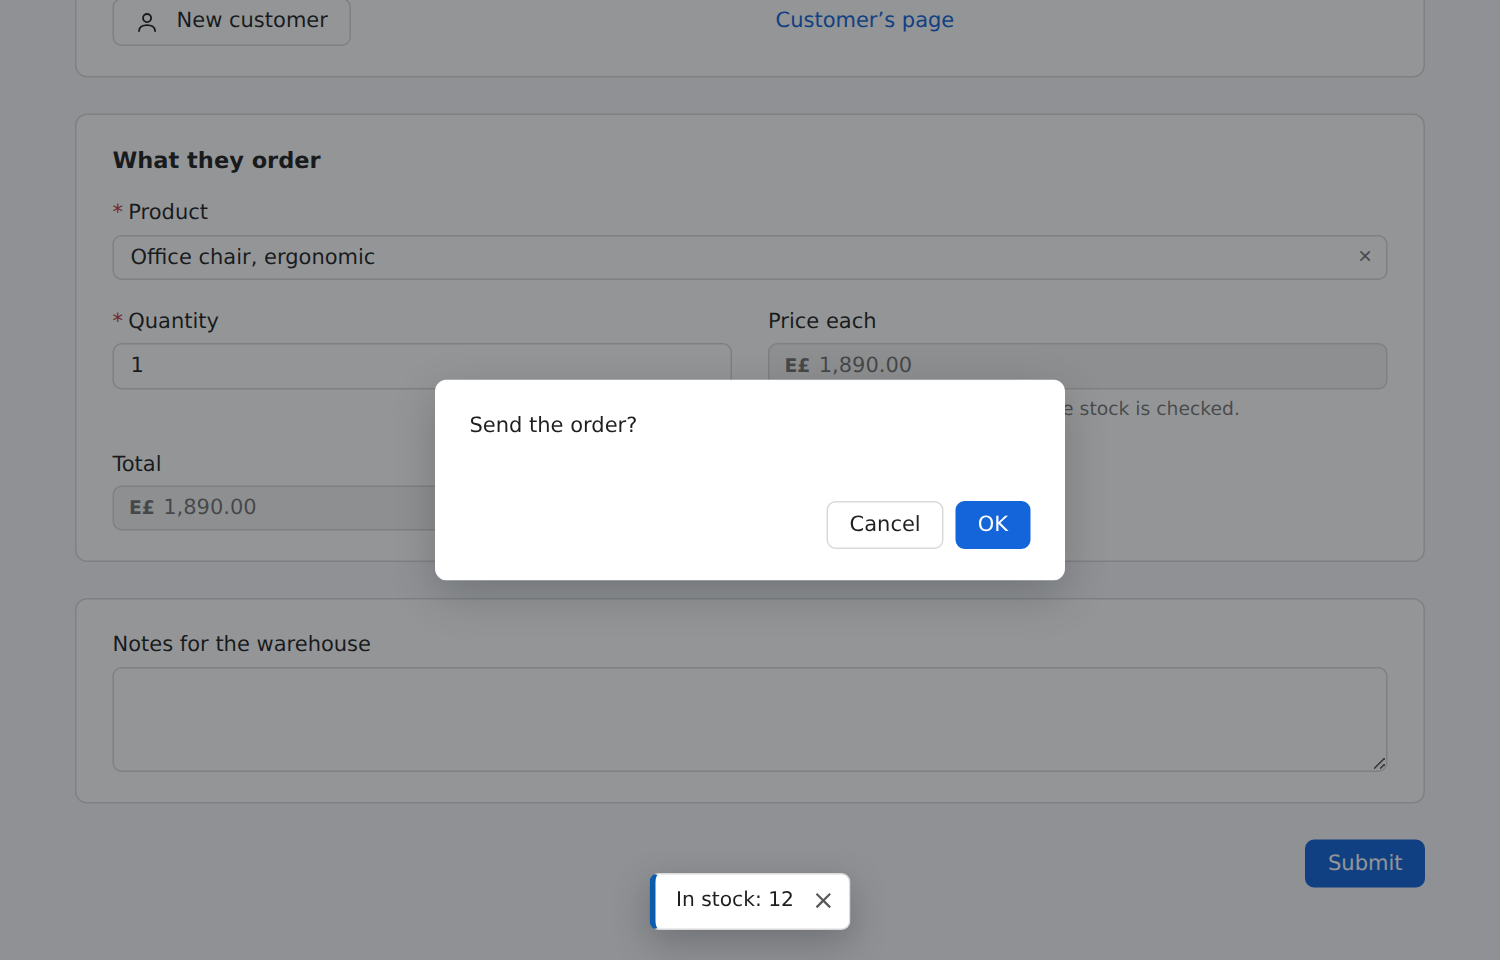Open the Customer's page link

[x=864, y=20]
